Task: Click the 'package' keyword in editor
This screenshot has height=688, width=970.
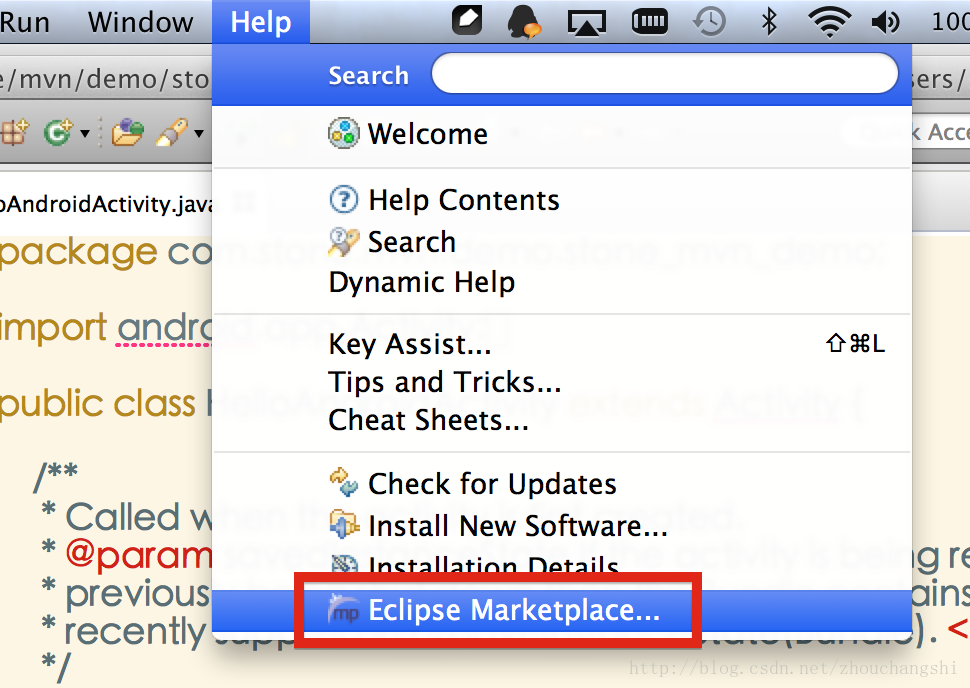Action: click(79, 254)
